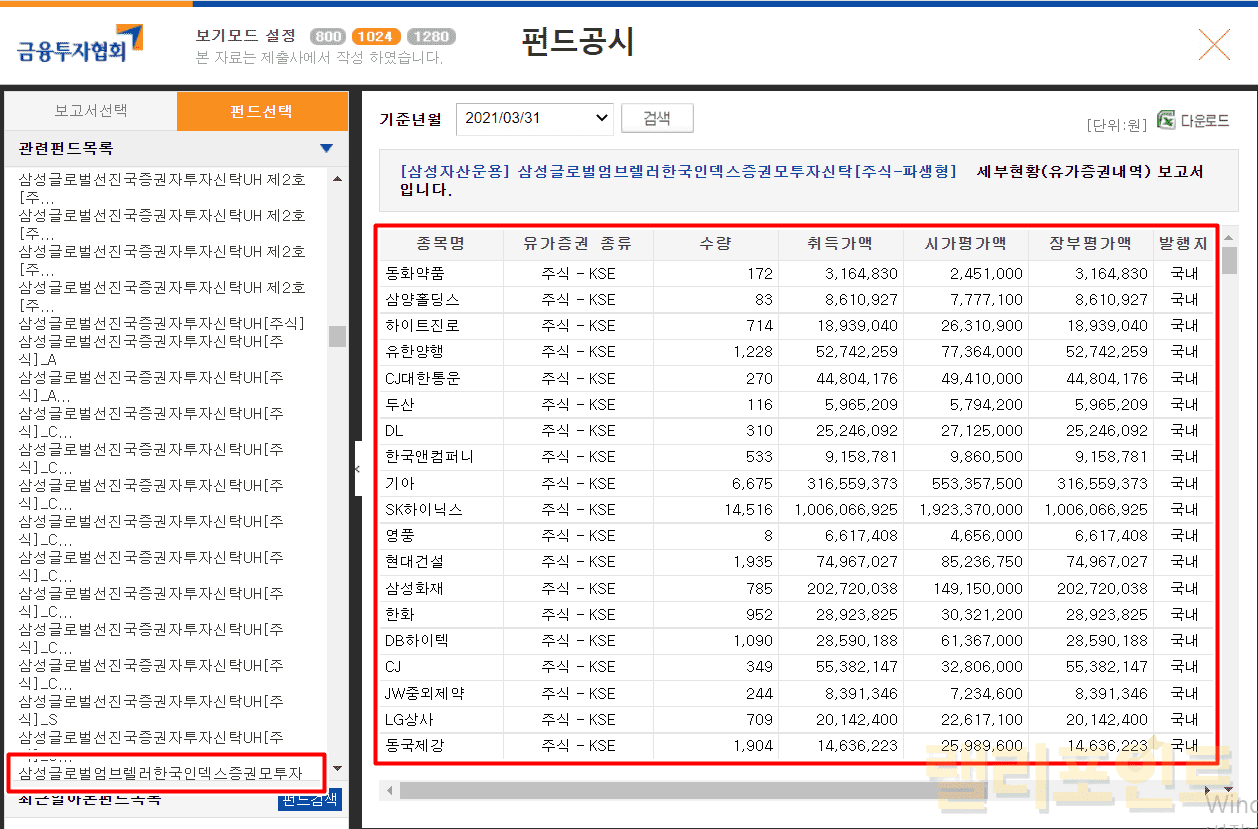Click the table vertical scrollbar thumb
This screenshot has width=1258, height=829.
(1229, 260)
